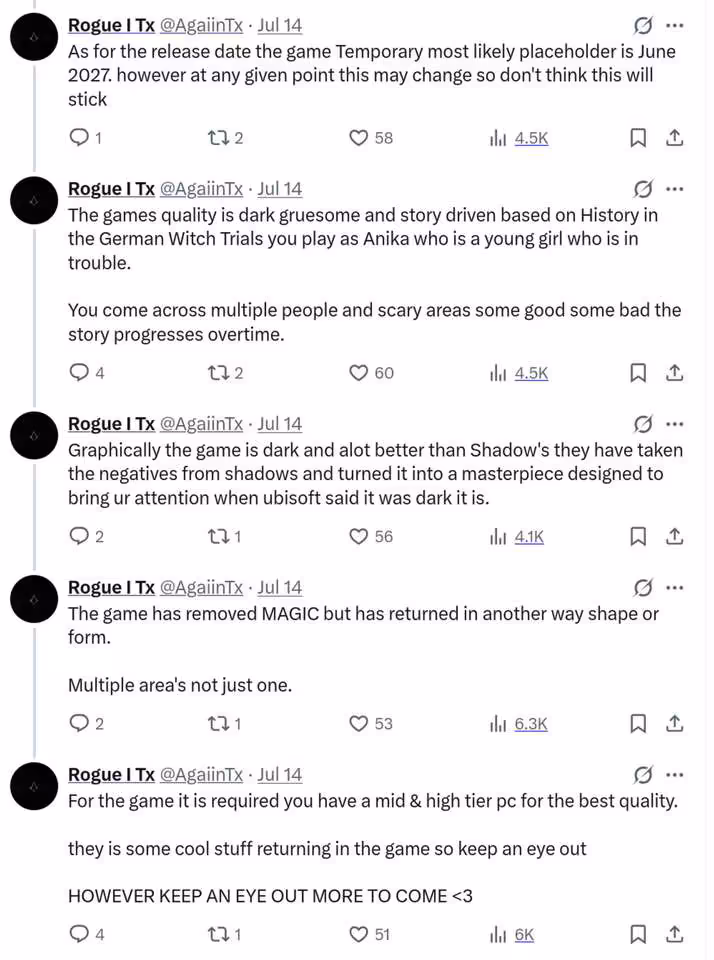Click the Grok icon on the graphics tweet
714x960 pixels.
click(x=642, y=424)
